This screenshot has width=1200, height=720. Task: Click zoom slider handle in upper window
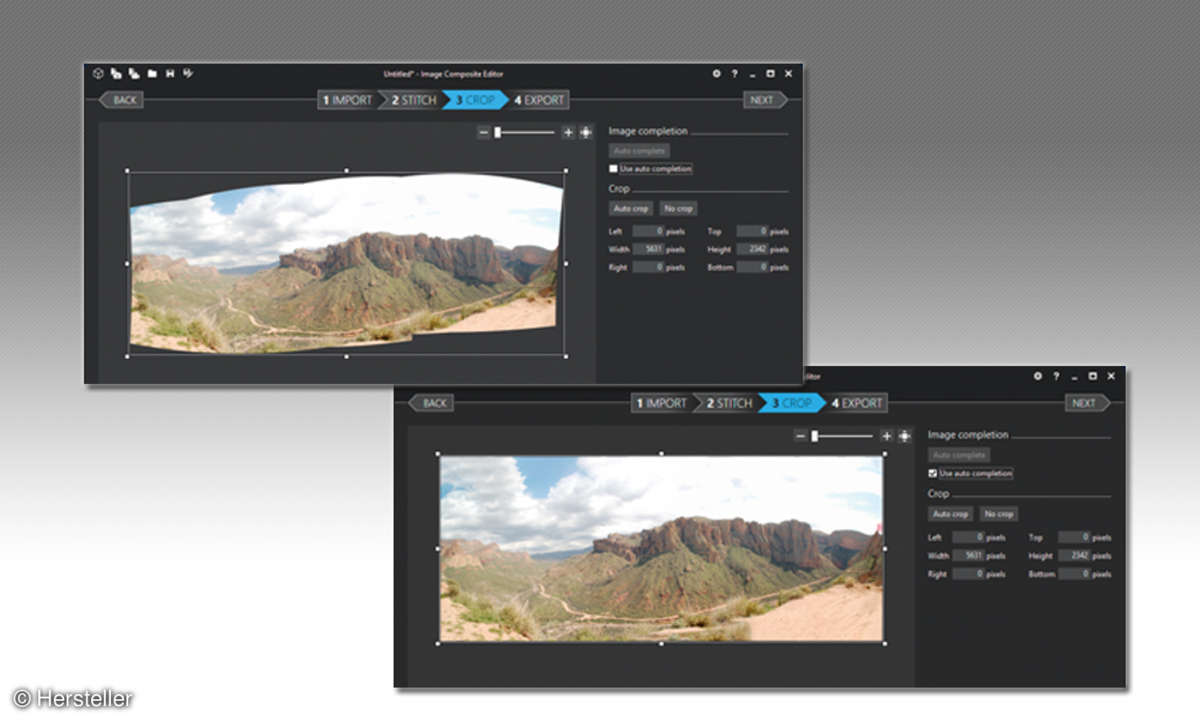497,132
